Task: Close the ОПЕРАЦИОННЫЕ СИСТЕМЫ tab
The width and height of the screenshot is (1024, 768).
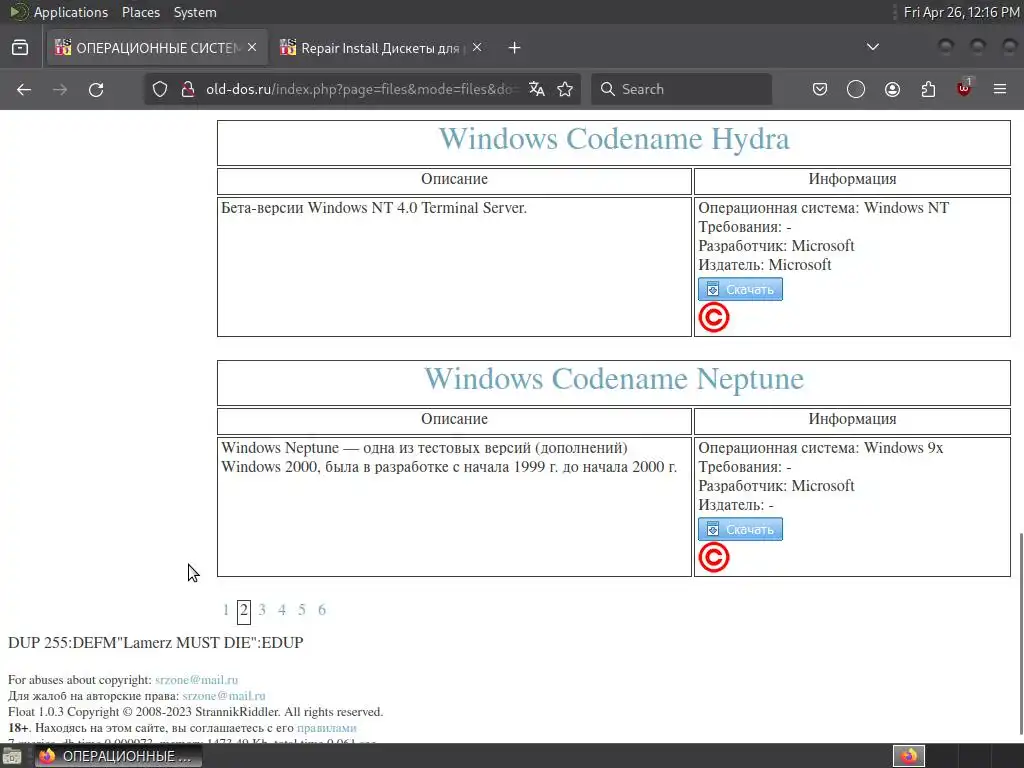Action: [x=252, y=48]
